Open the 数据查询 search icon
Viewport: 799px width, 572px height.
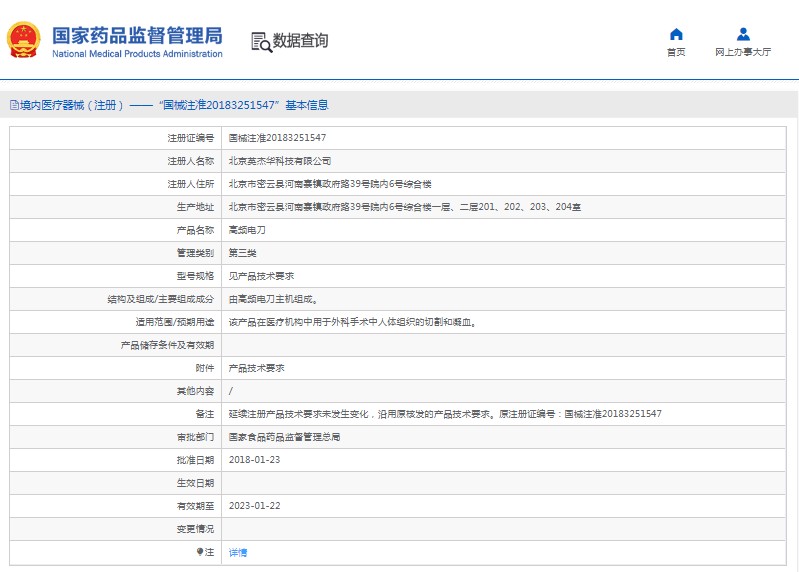pyautogui.click(x=262, y=42)
